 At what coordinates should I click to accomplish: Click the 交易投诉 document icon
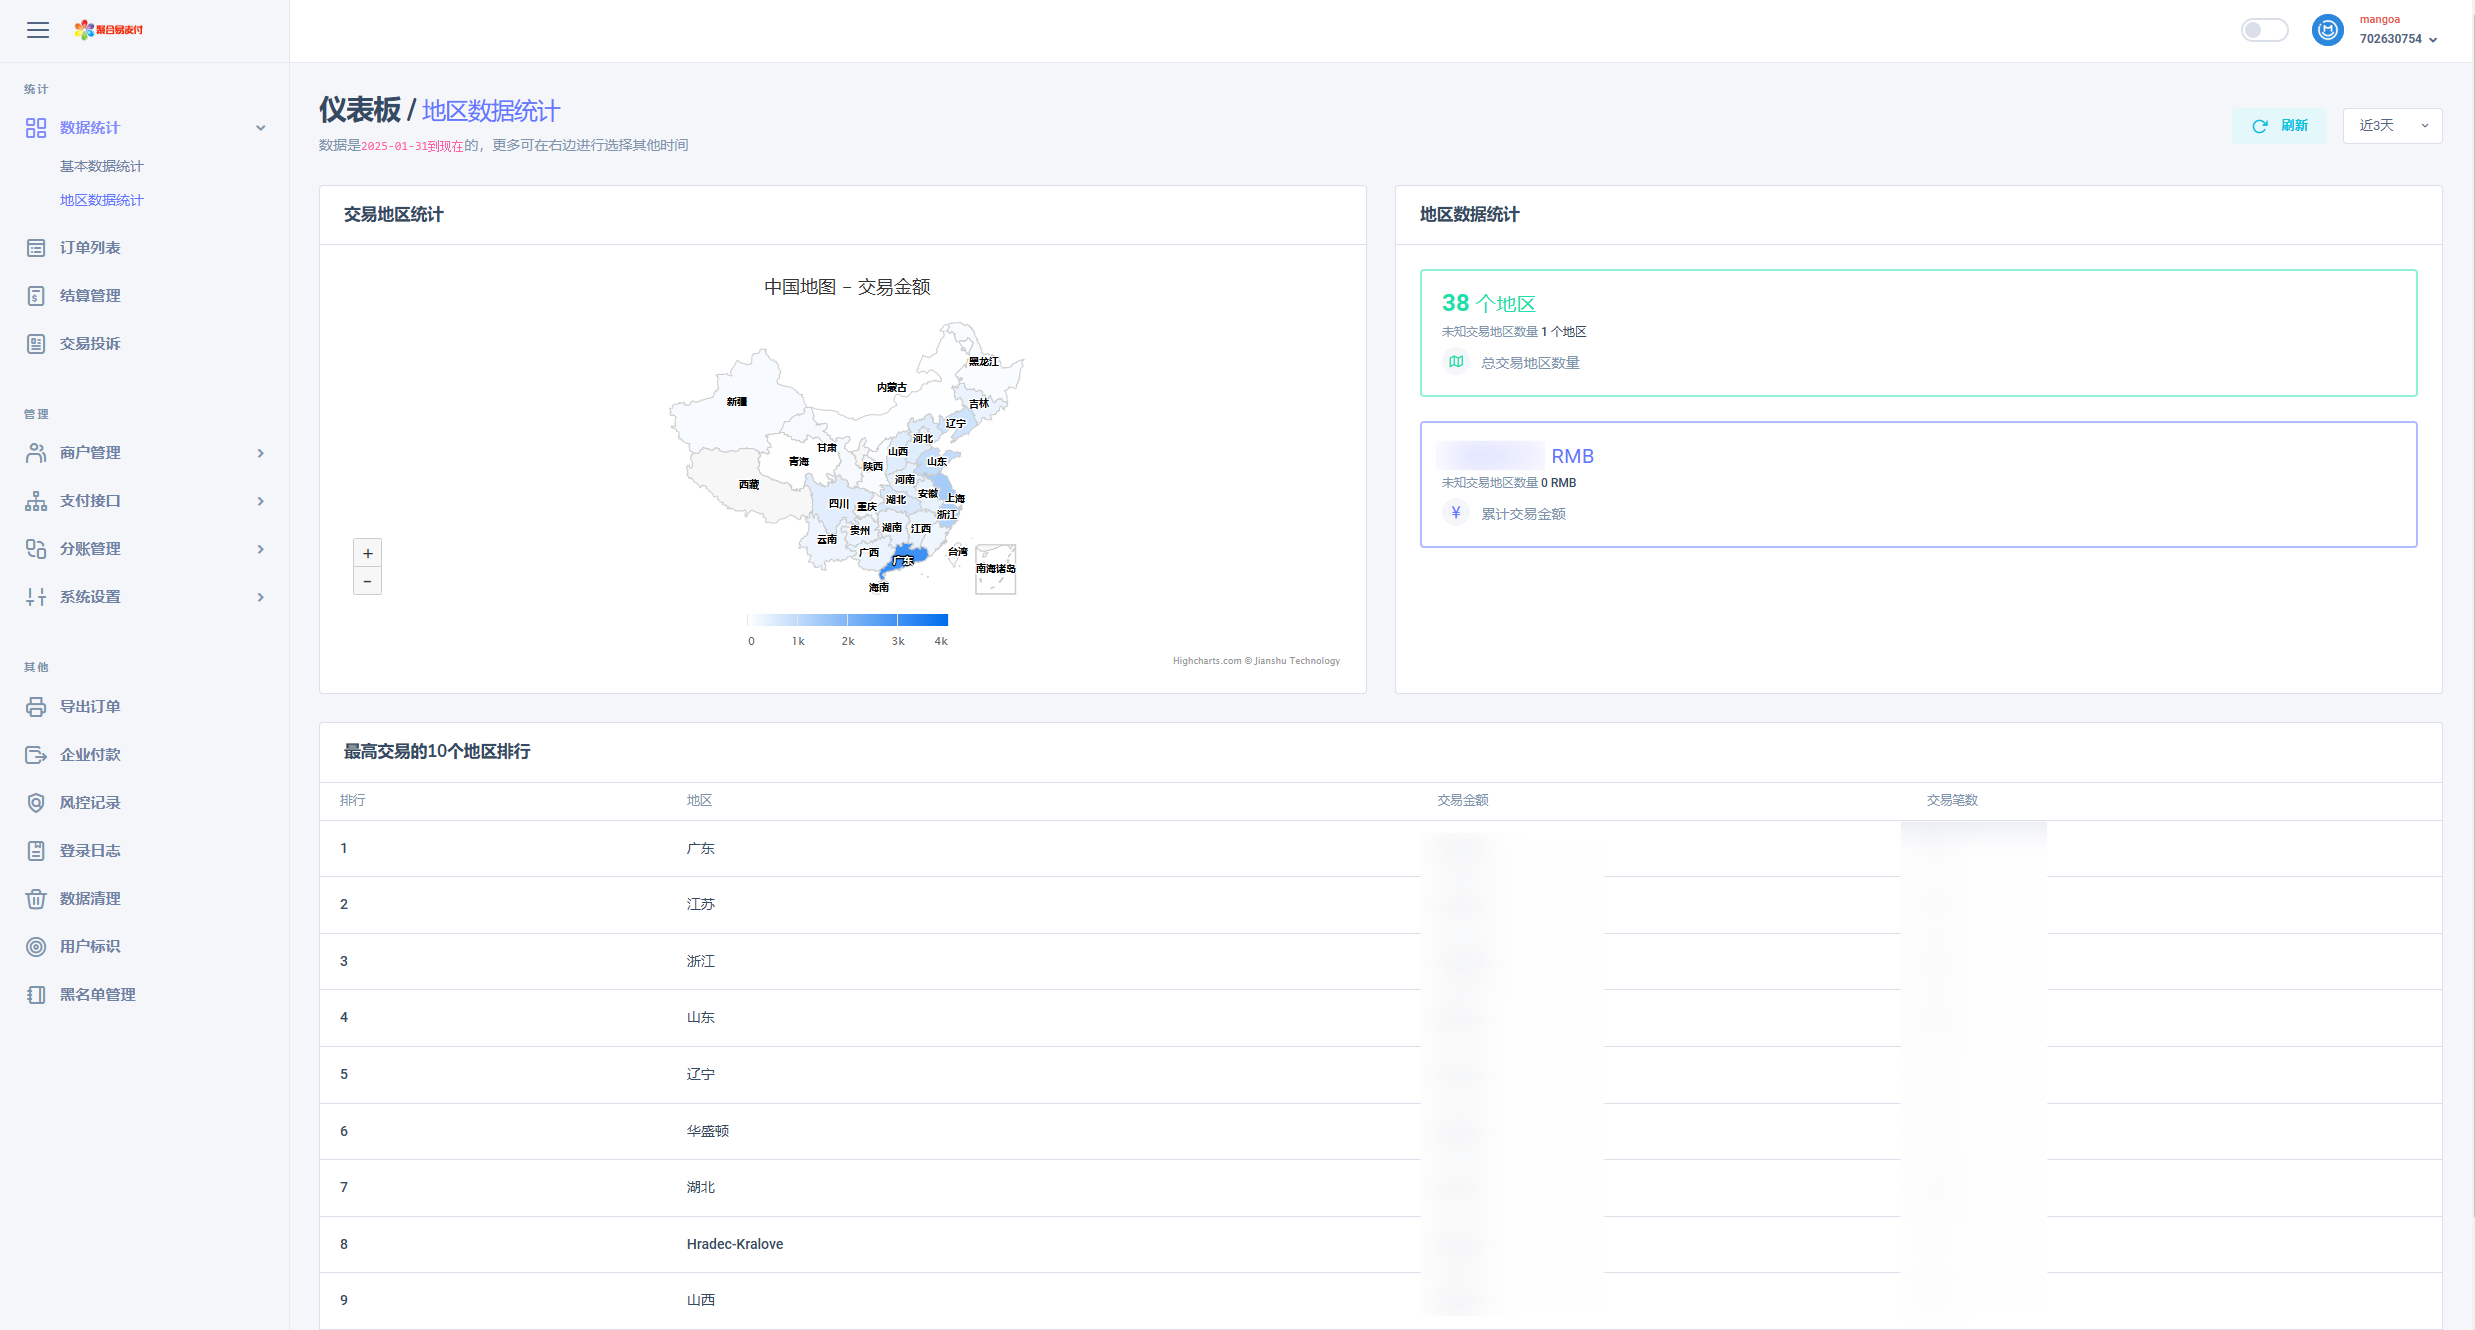[36, 344]
